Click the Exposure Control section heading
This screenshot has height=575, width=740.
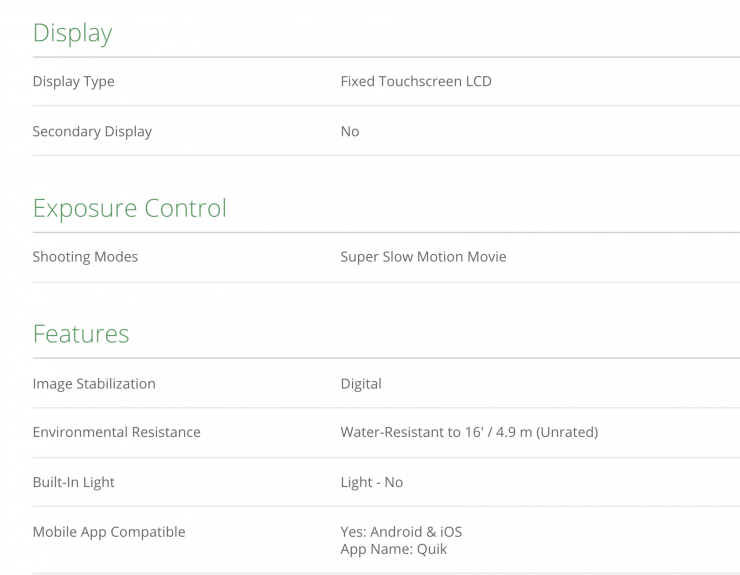[x=129, y=208]
